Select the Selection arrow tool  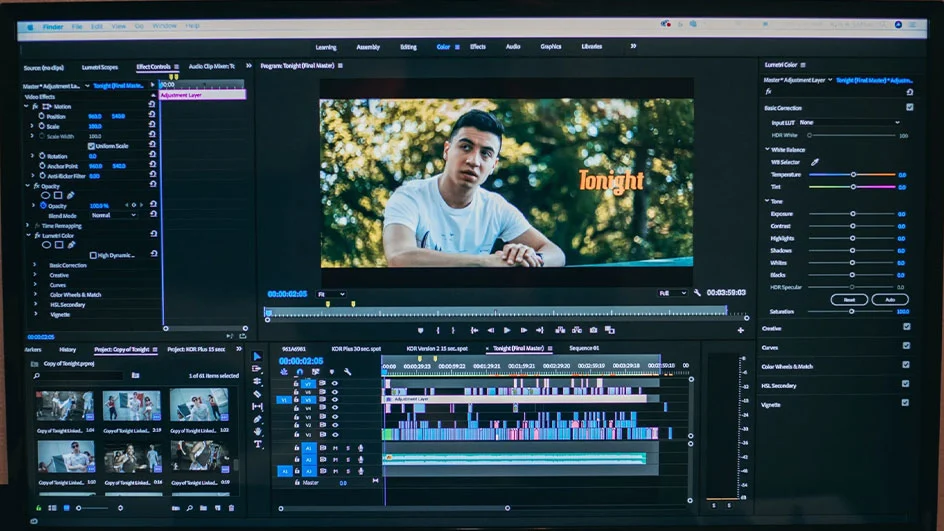click(257, 356)
